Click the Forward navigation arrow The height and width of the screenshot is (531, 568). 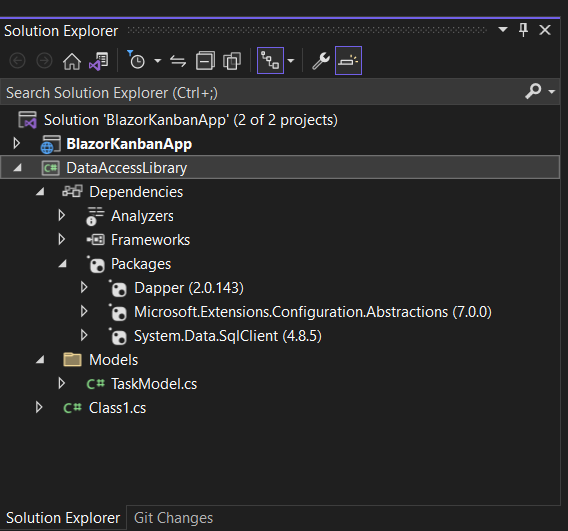44,61
